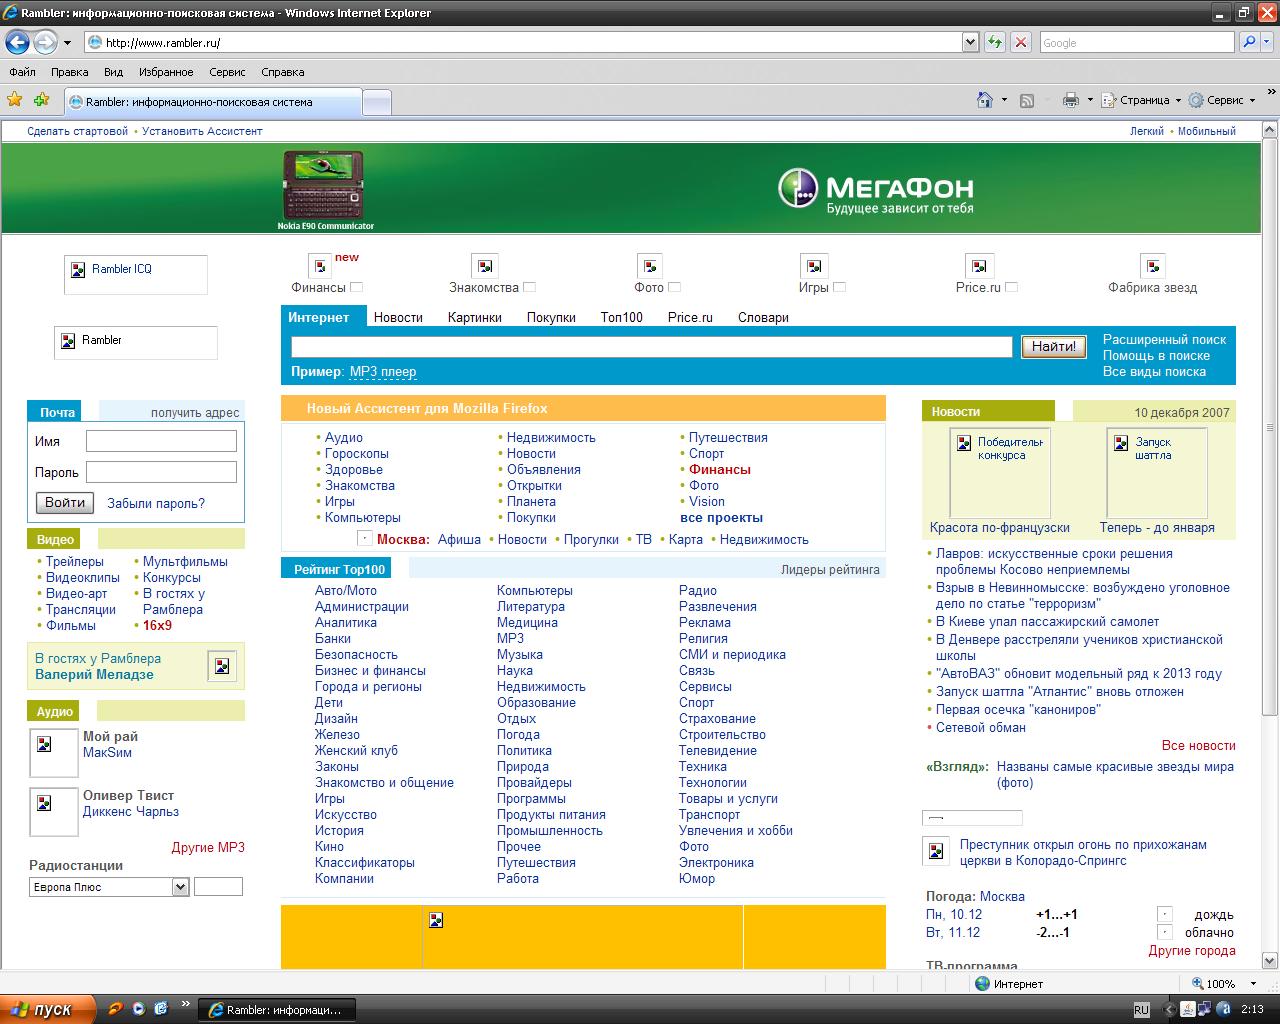This screenshot has width=1280, height=1024.
Task: Toggle the checkbox beside Знакомства
Action: coord(530,288)
